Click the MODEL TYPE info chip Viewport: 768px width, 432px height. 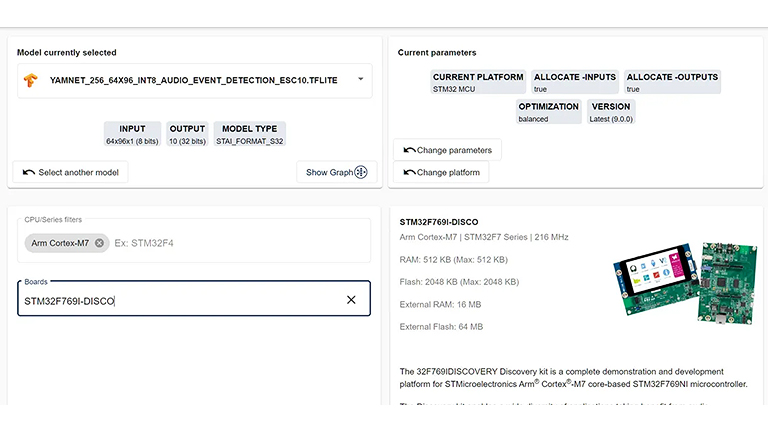click(x=249, y=135)
